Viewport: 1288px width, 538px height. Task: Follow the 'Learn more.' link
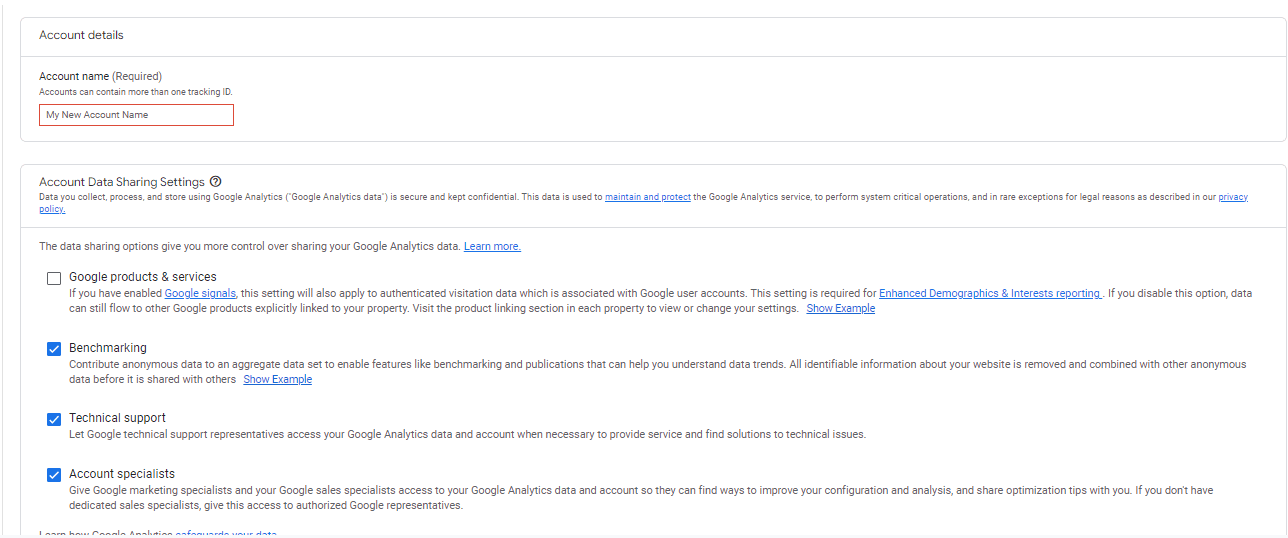coord(492,246)
